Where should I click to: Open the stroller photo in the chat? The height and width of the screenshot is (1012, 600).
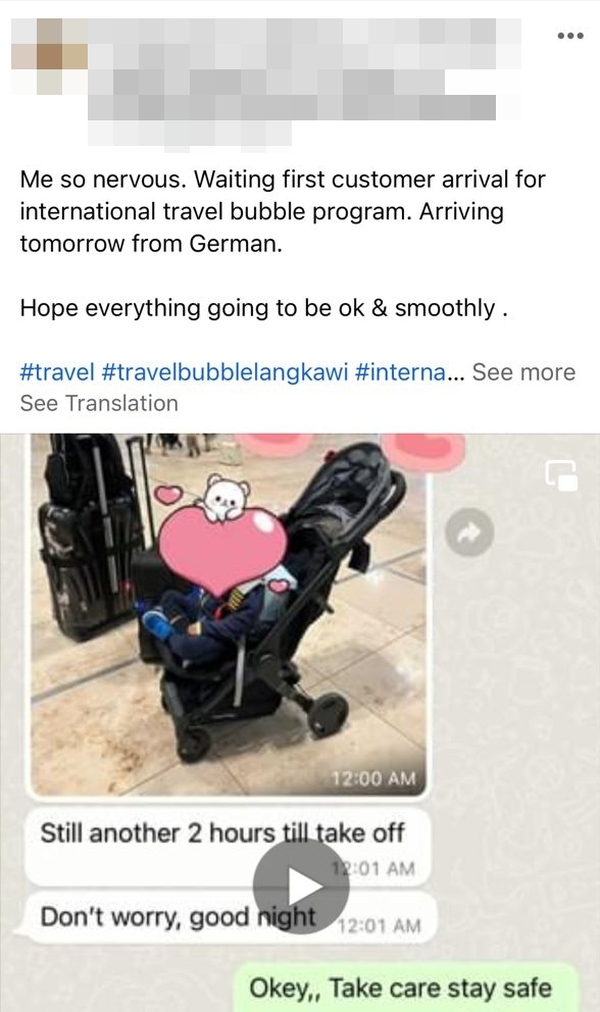click(x=228, y=613)
